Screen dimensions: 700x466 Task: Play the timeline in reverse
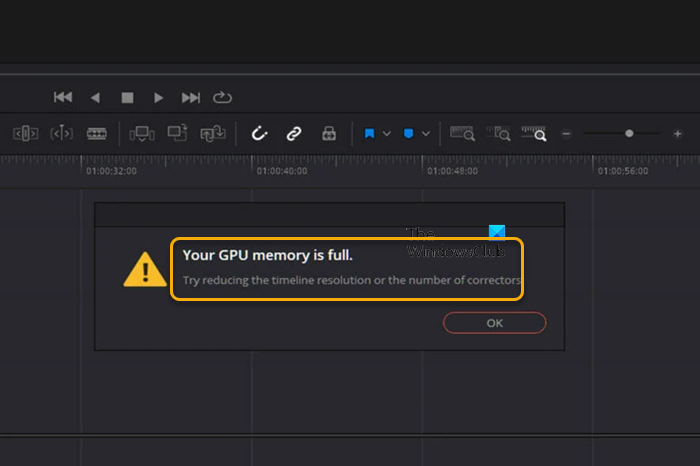[x=95, y=97]
